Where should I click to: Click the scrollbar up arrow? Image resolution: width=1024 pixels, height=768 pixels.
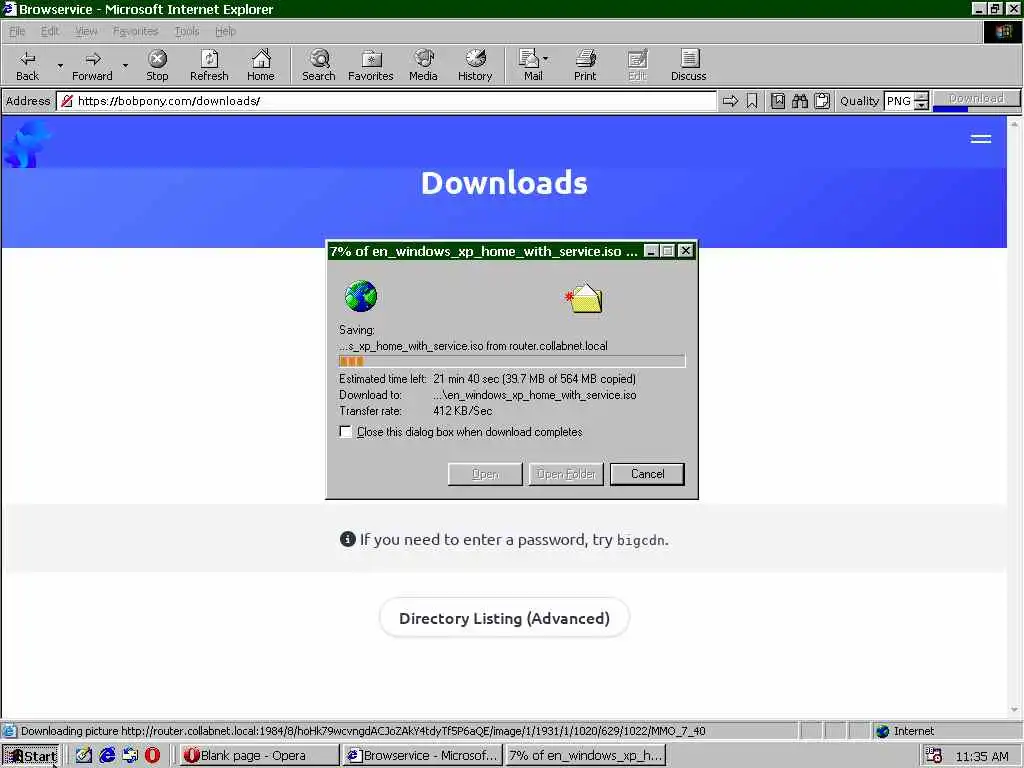(1014, 123)
